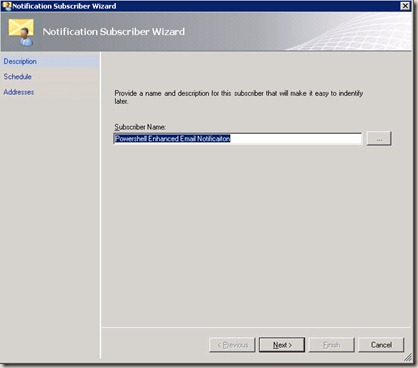Close the wizard with the X button

click(405, 6)
